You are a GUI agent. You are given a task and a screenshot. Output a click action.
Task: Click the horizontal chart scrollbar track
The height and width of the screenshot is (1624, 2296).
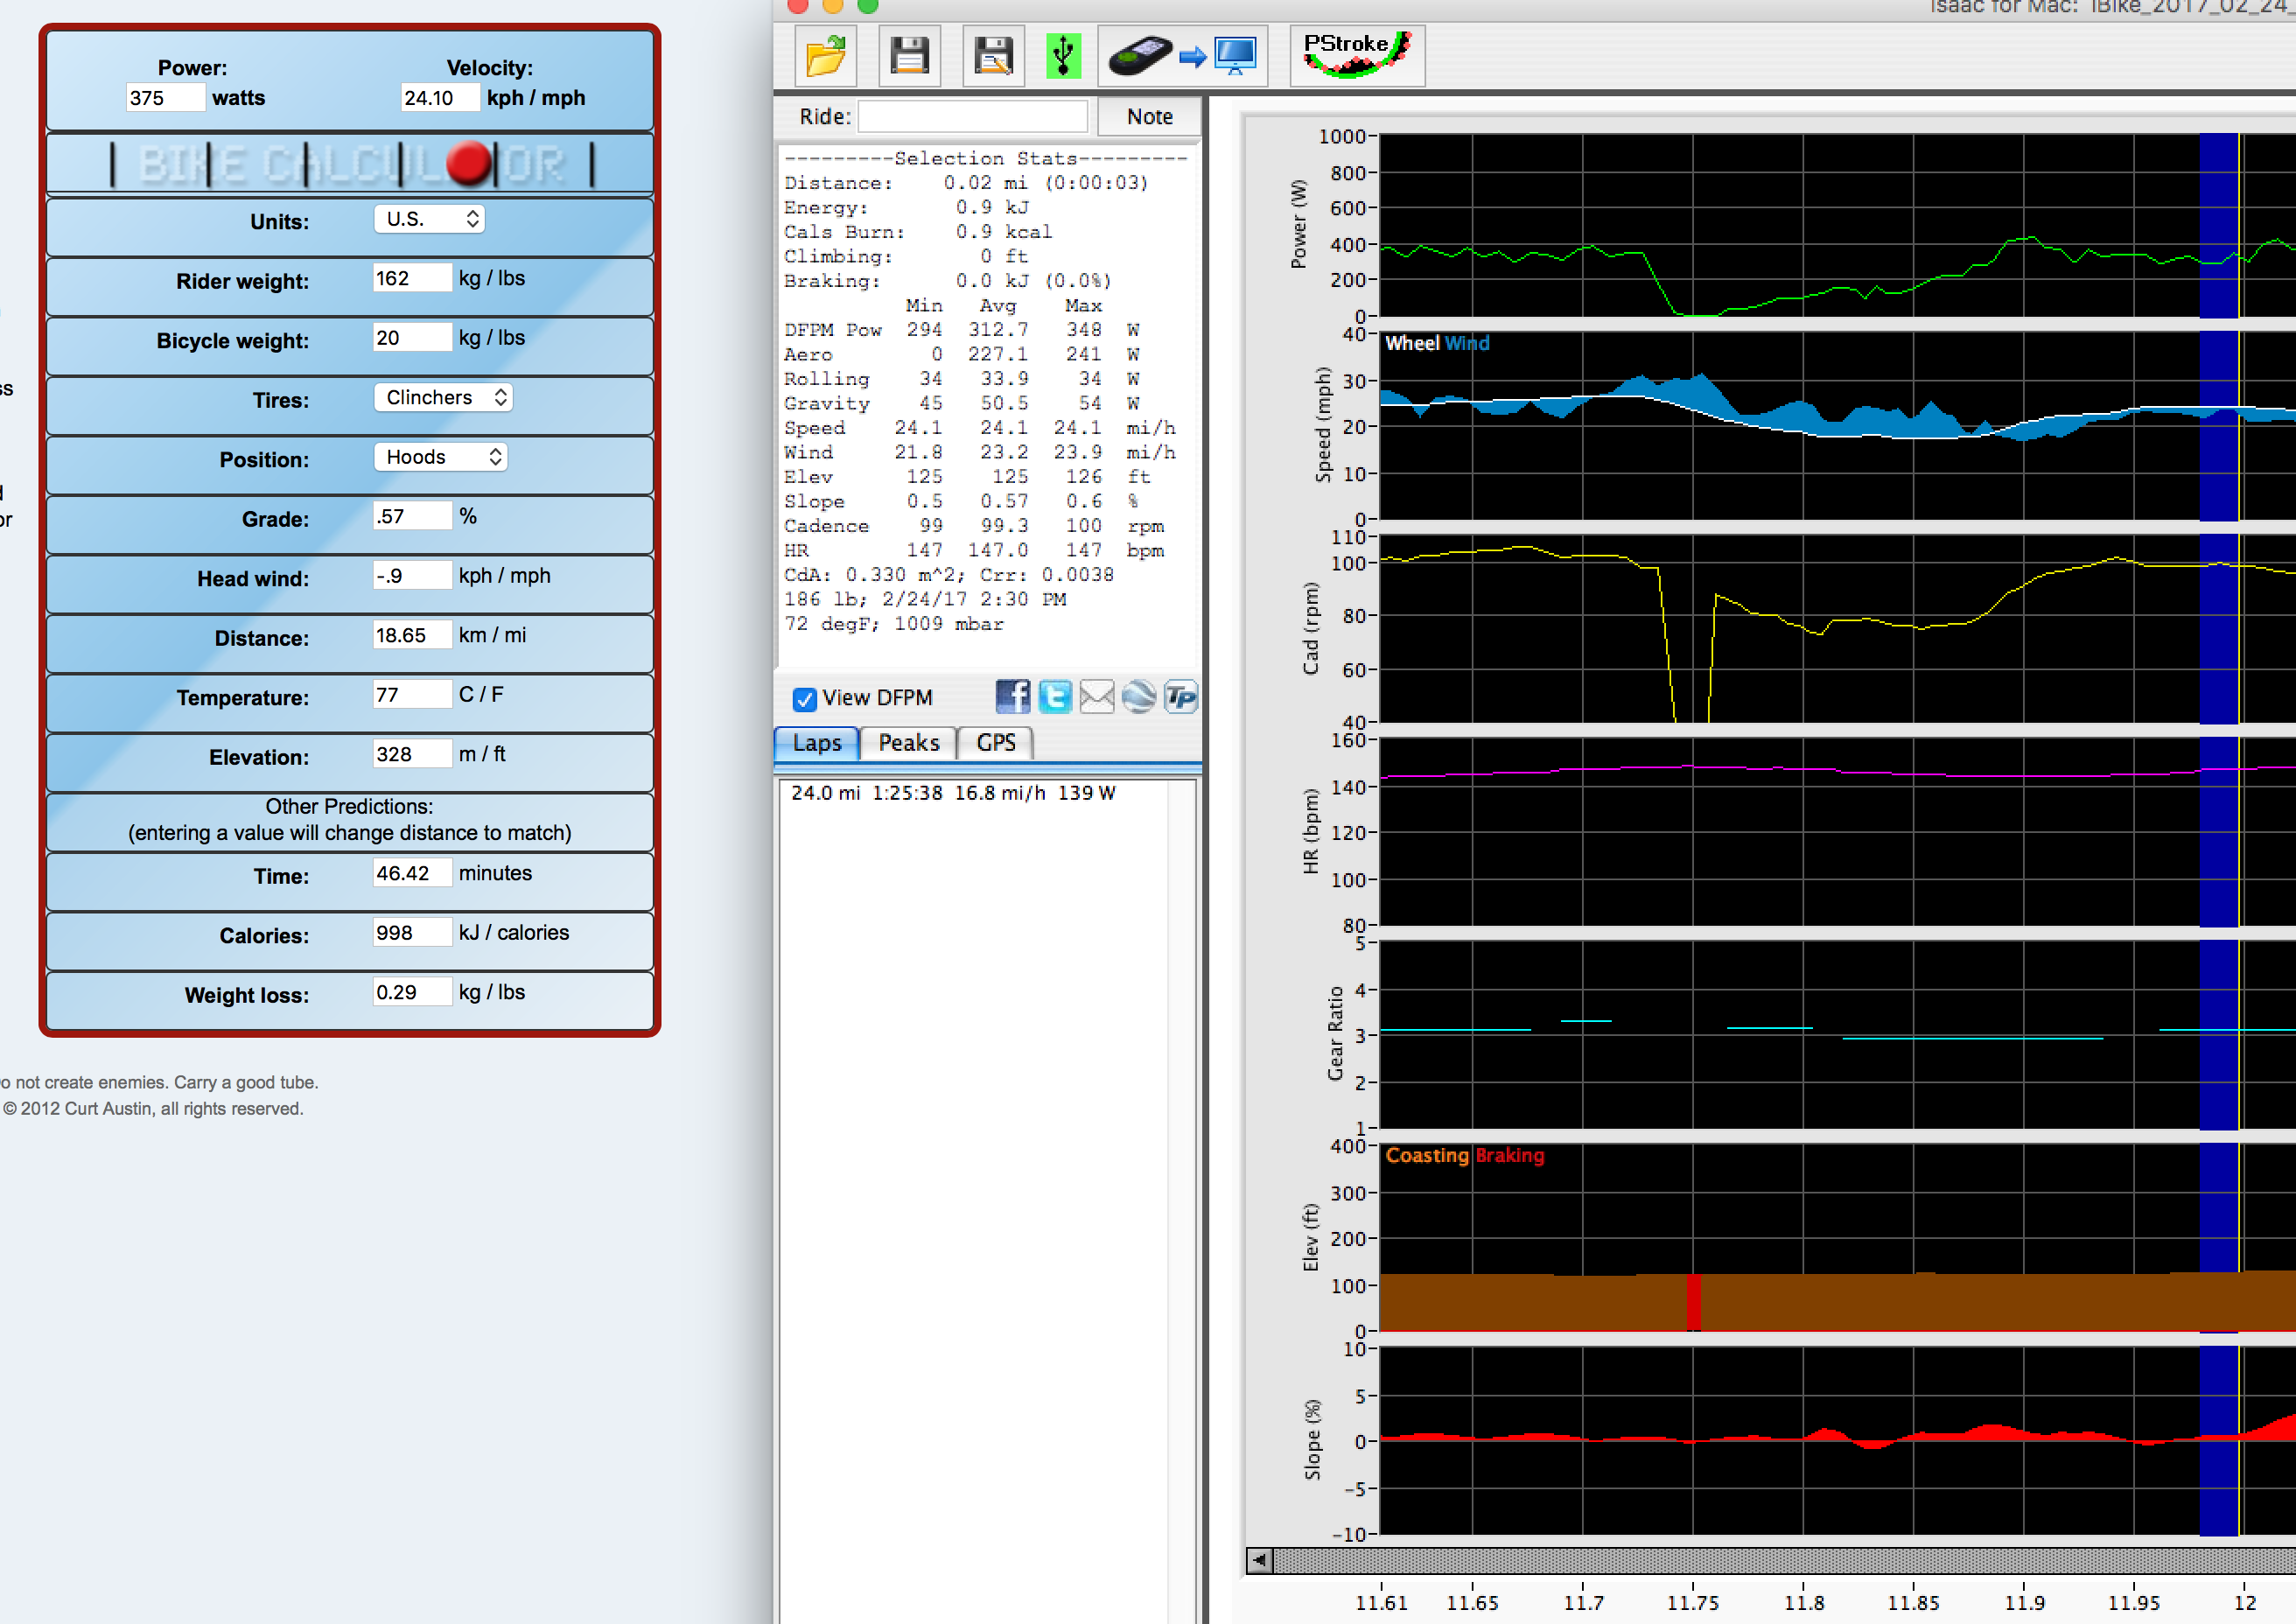[1784, 1560]
